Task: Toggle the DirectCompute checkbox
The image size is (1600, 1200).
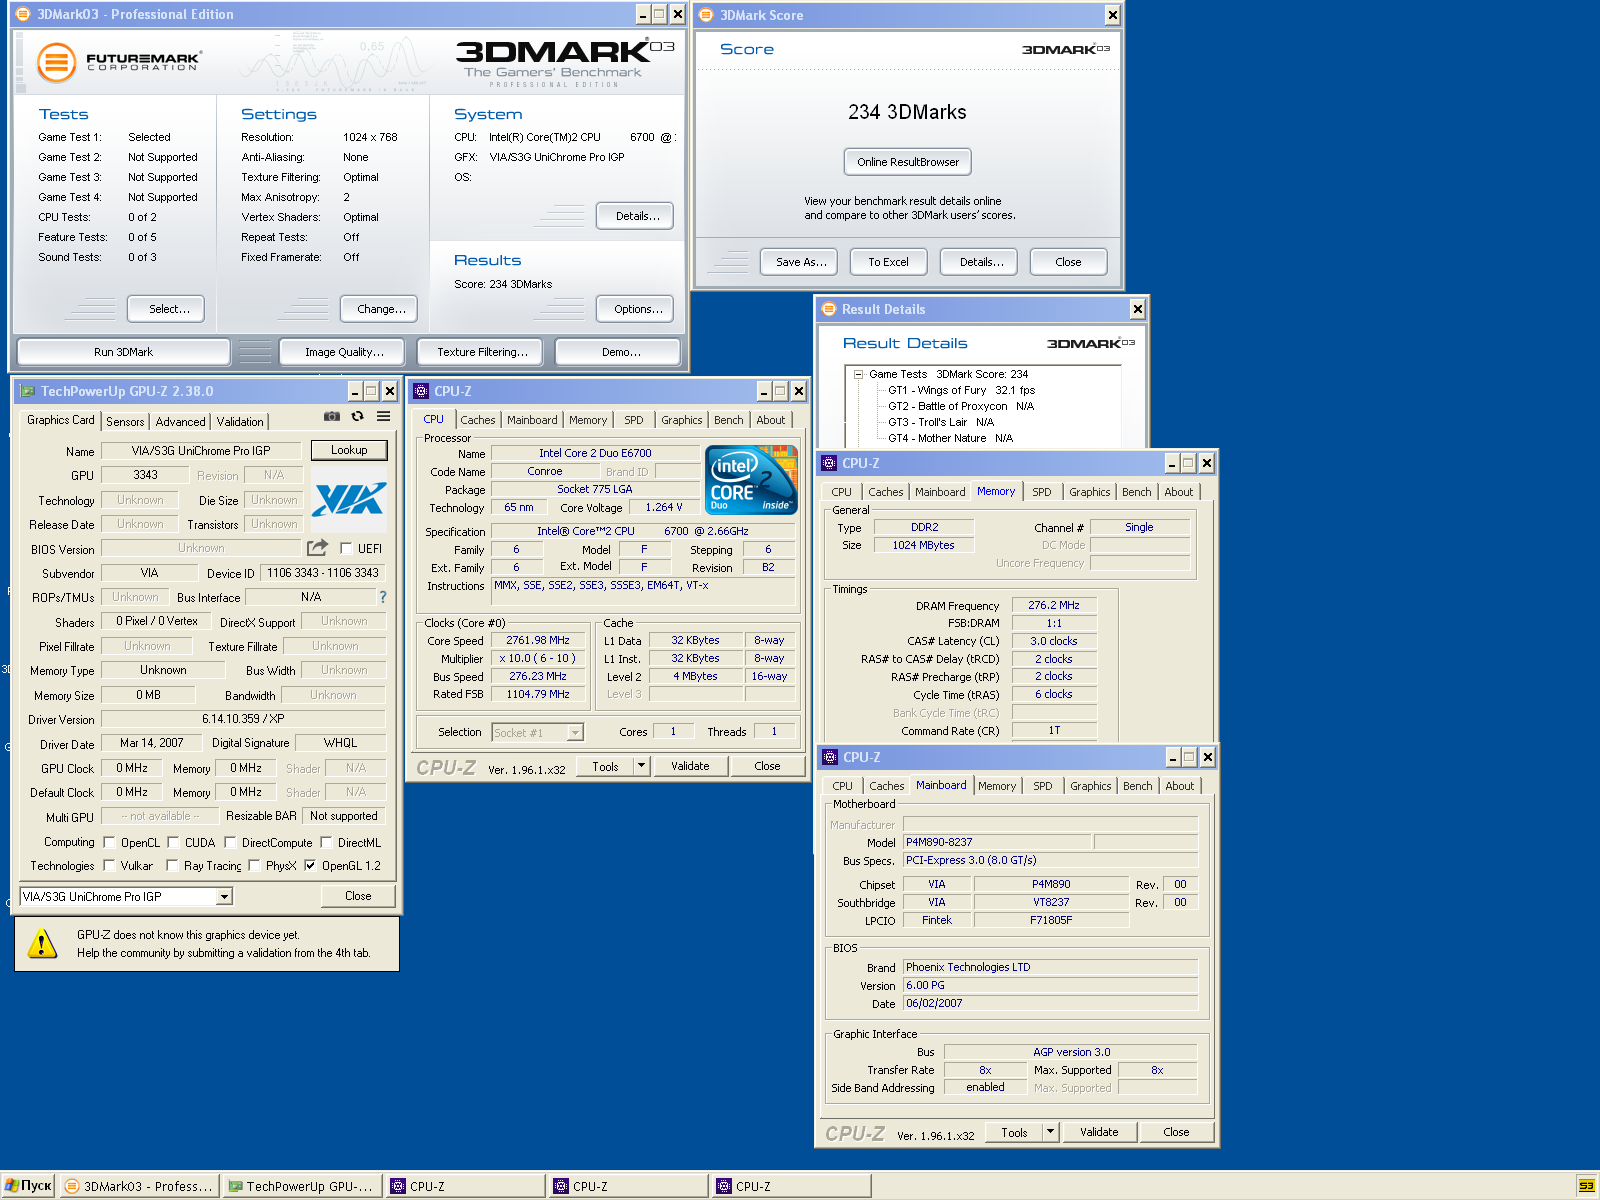Action: click(x=230, y=842)
